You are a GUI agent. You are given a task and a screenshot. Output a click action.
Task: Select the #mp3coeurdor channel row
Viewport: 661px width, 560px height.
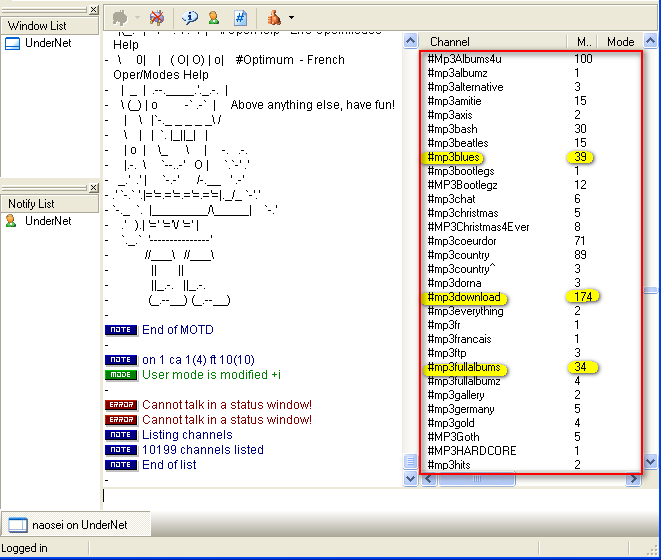tap(531, 241)
